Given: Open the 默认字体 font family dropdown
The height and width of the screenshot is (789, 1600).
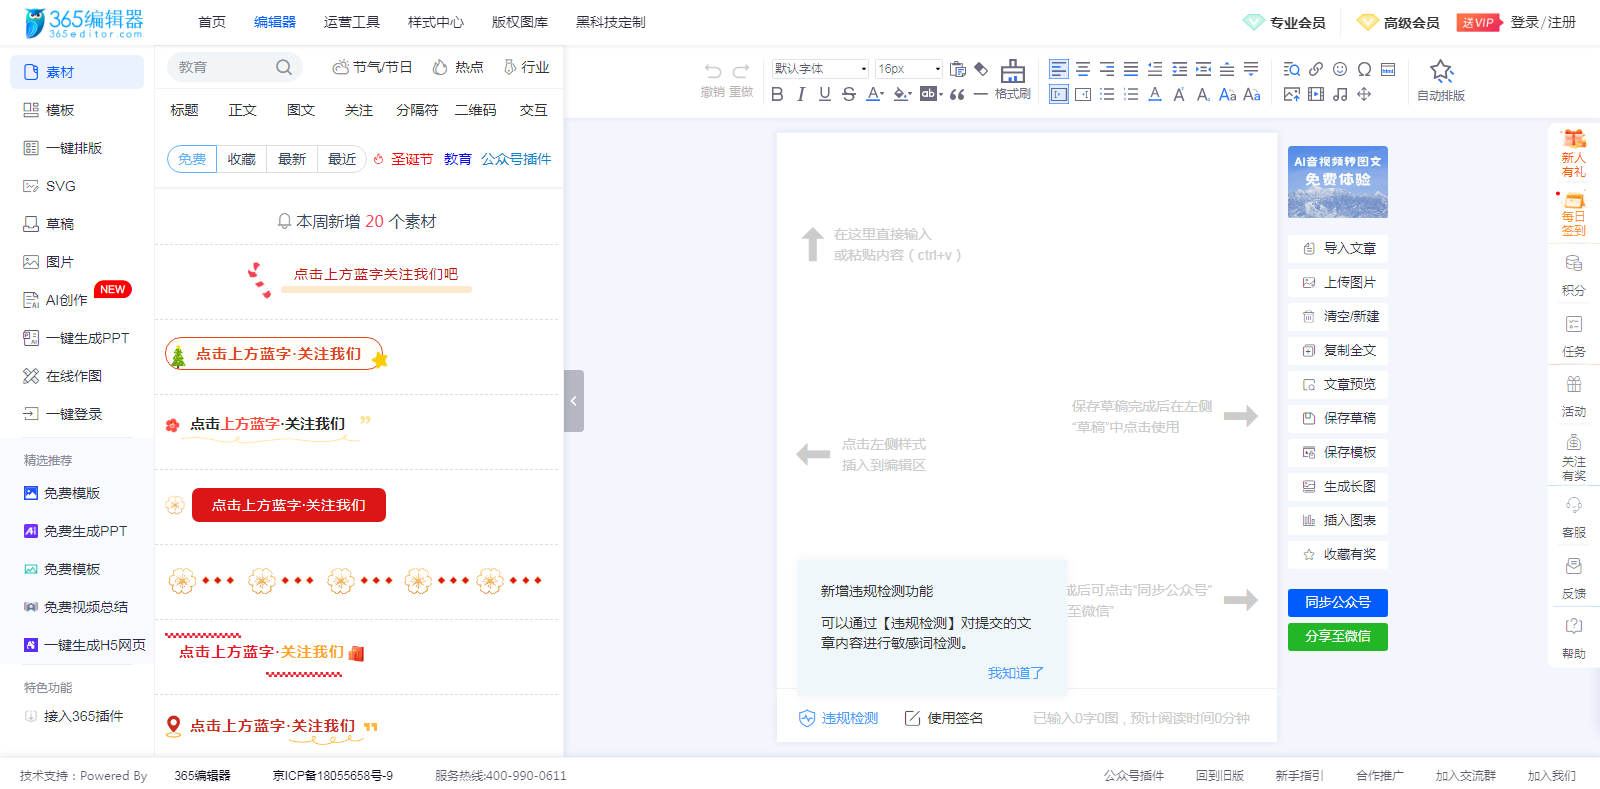Looking at the screenshot, I should 820,69.
